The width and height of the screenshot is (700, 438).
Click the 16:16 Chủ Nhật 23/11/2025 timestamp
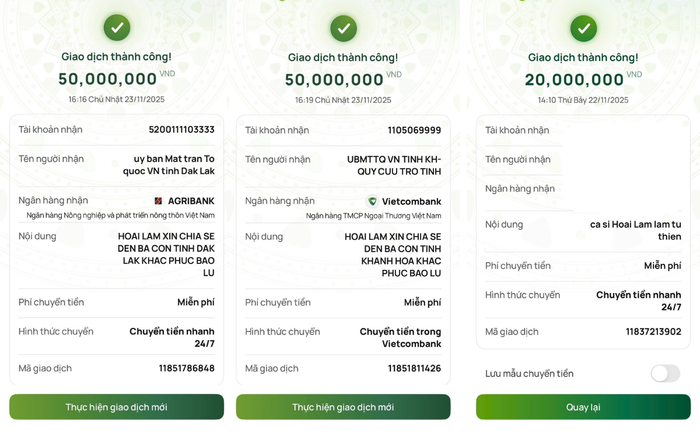point(116,100)
